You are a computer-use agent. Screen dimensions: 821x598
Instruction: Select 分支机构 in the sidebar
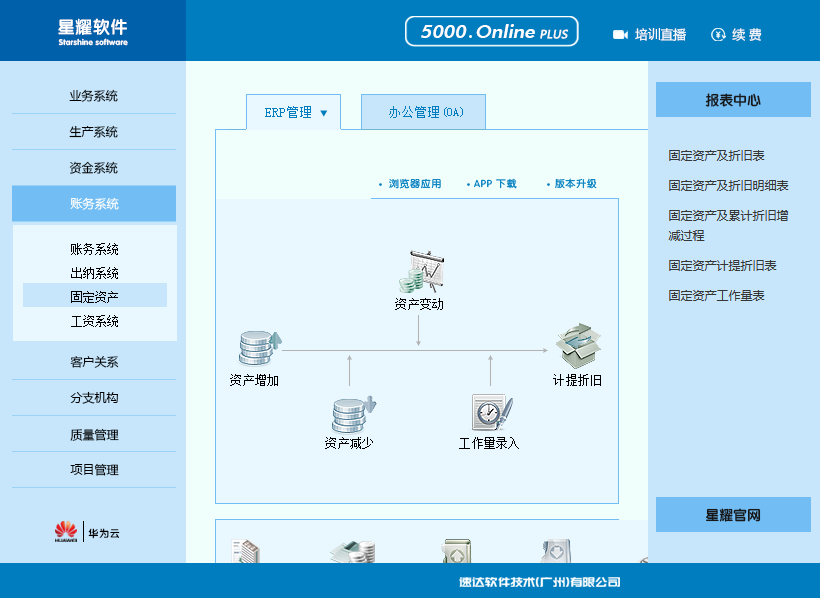pos(94,398)
